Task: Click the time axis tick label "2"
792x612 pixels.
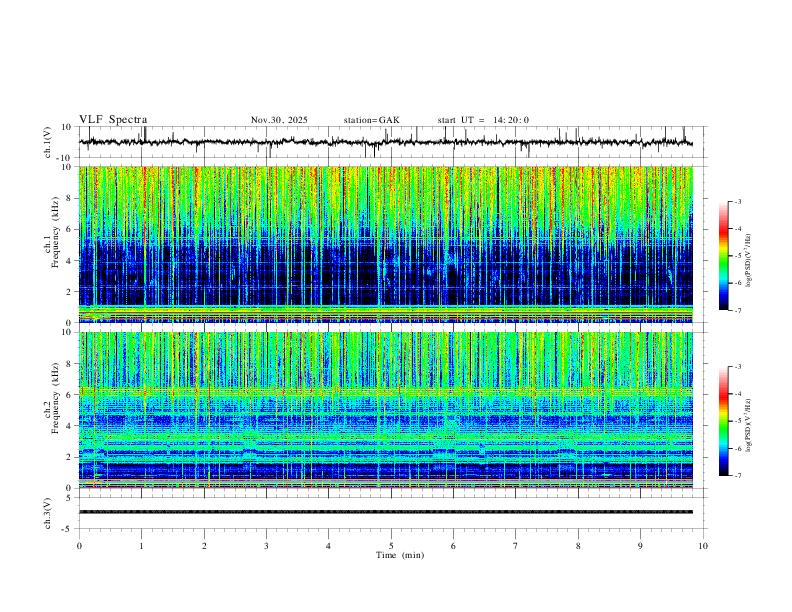Action: tap(204, 546)
